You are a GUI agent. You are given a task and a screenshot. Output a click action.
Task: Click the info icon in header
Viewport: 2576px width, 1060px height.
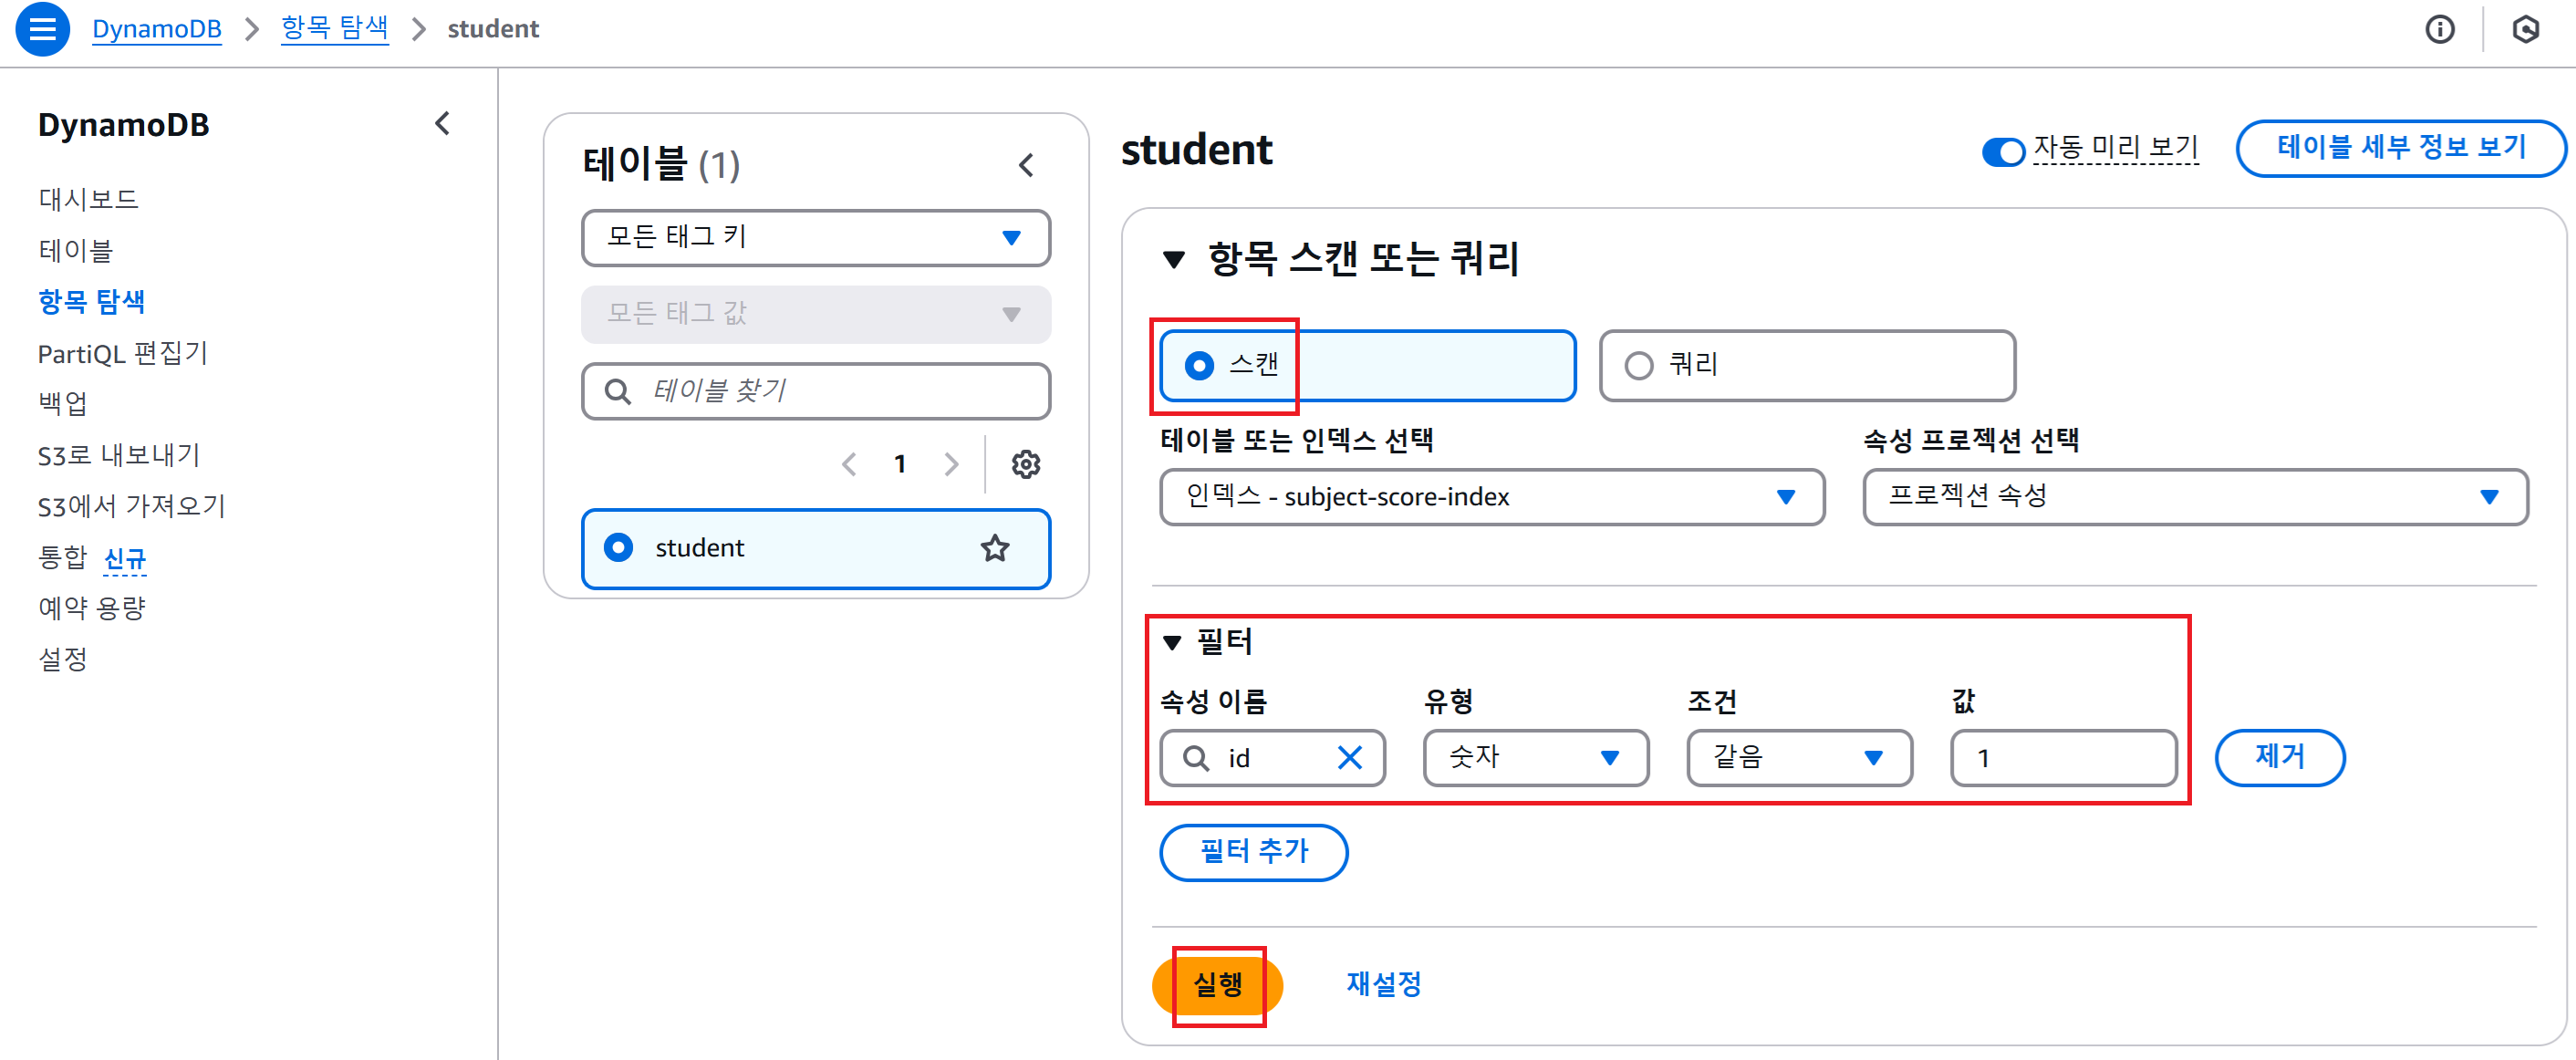[x=2439, y=30]
